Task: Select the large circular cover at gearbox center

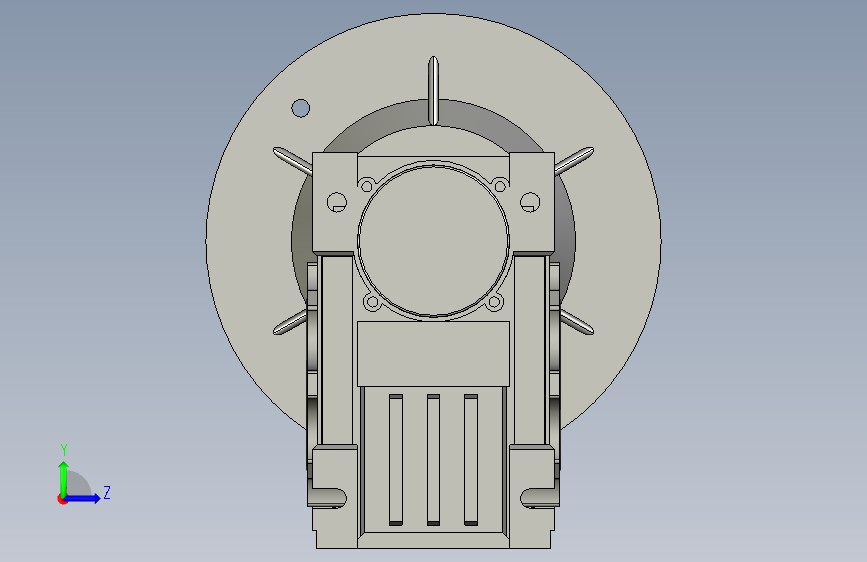Action: [x=434, y=241]
